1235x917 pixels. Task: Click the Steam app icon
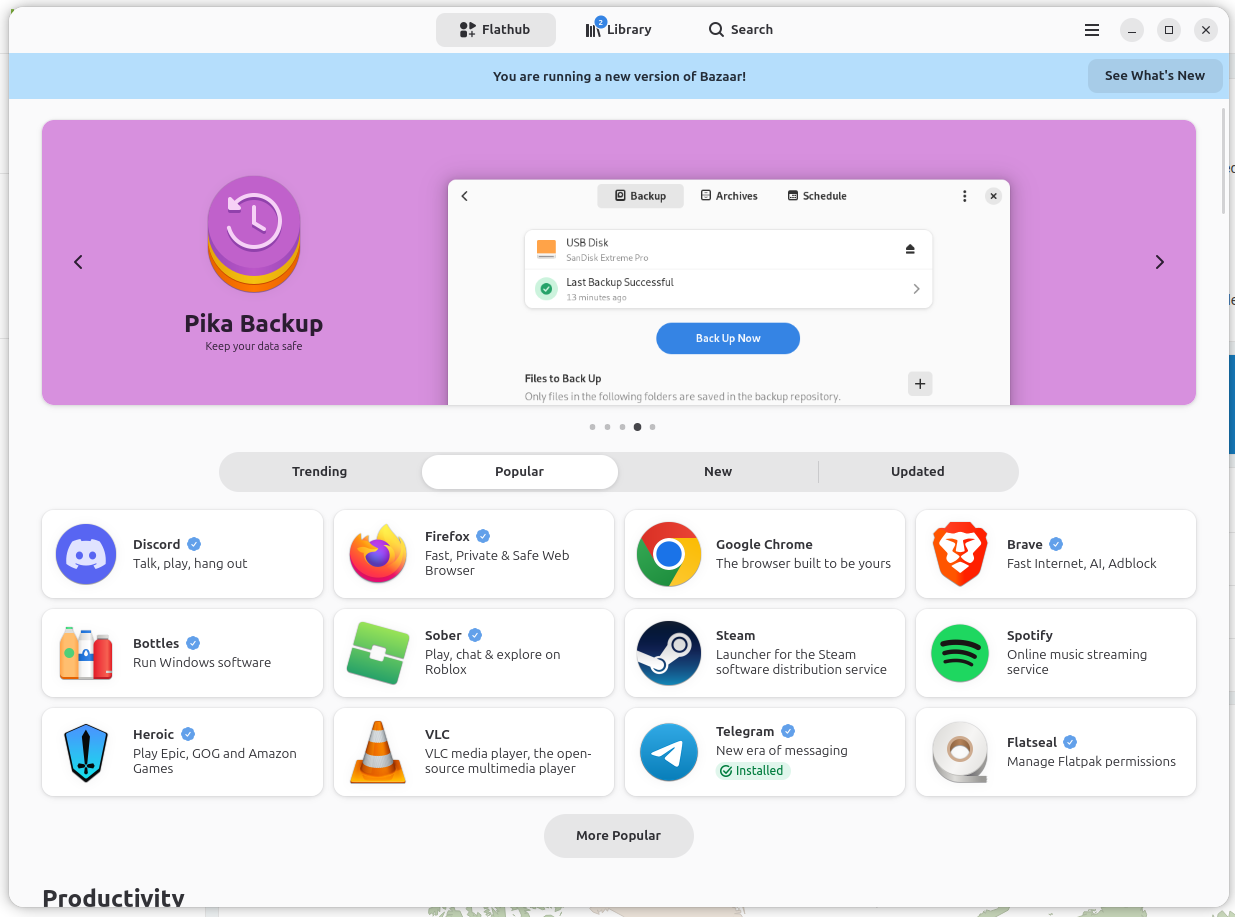669,653
